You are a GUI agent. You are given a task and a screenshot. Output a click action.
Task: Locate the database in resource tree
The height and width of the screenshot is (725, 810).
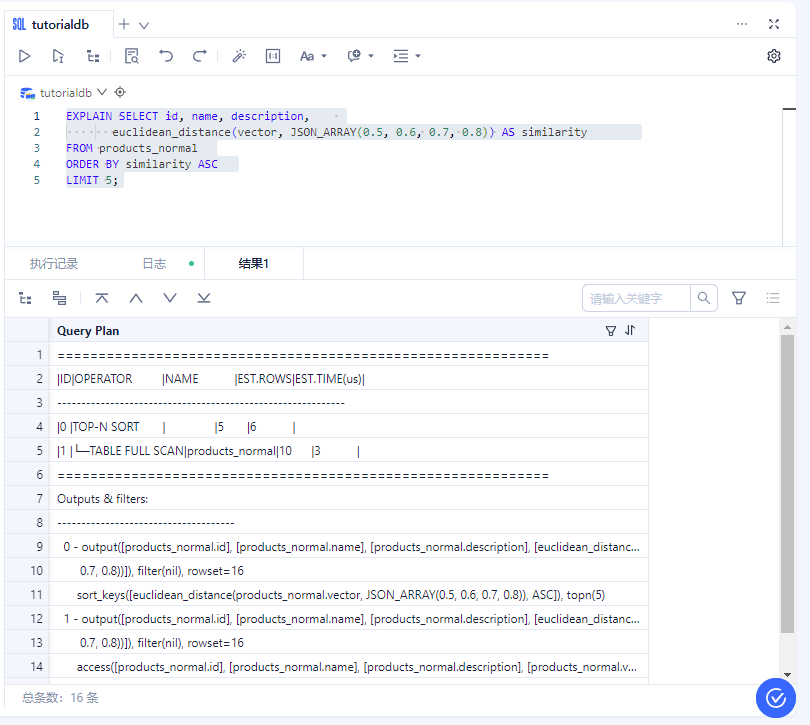click(x=120, y=92)
